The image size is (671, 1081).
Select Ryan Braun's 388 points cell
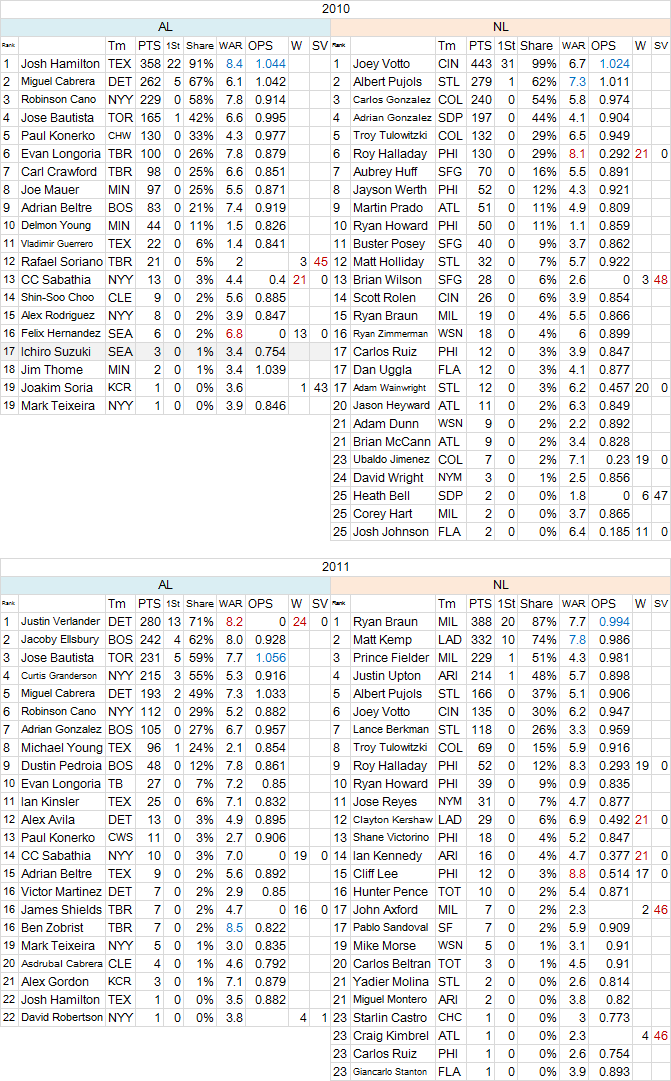coord(481,621)
